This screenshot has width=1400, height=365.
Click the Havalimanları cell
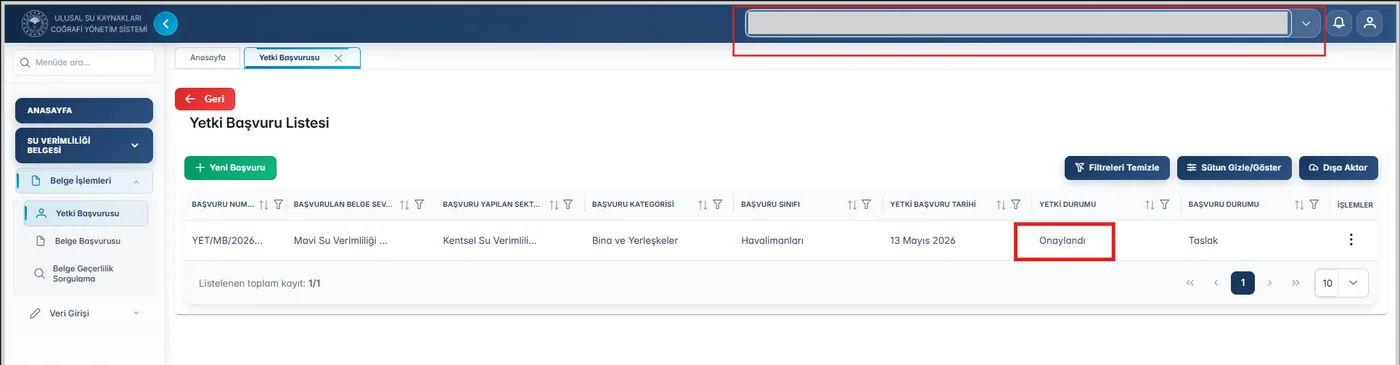click(x=773, y=241)
